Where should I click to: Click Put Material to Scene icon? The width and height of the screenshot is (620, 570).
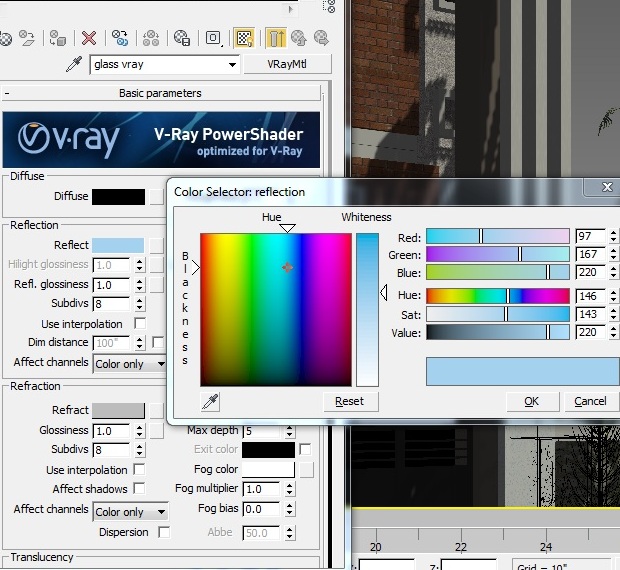pyautogui.click(x=27, y=38)
